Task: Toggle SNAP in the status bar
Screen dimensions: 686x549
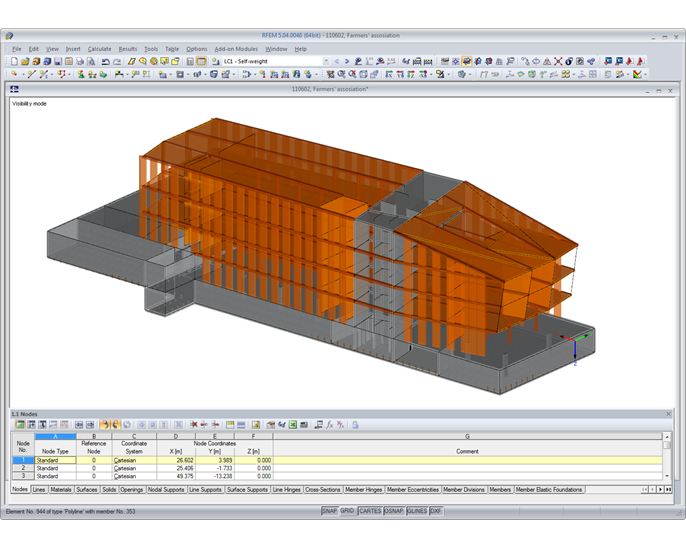Action: tap(329, 511)
